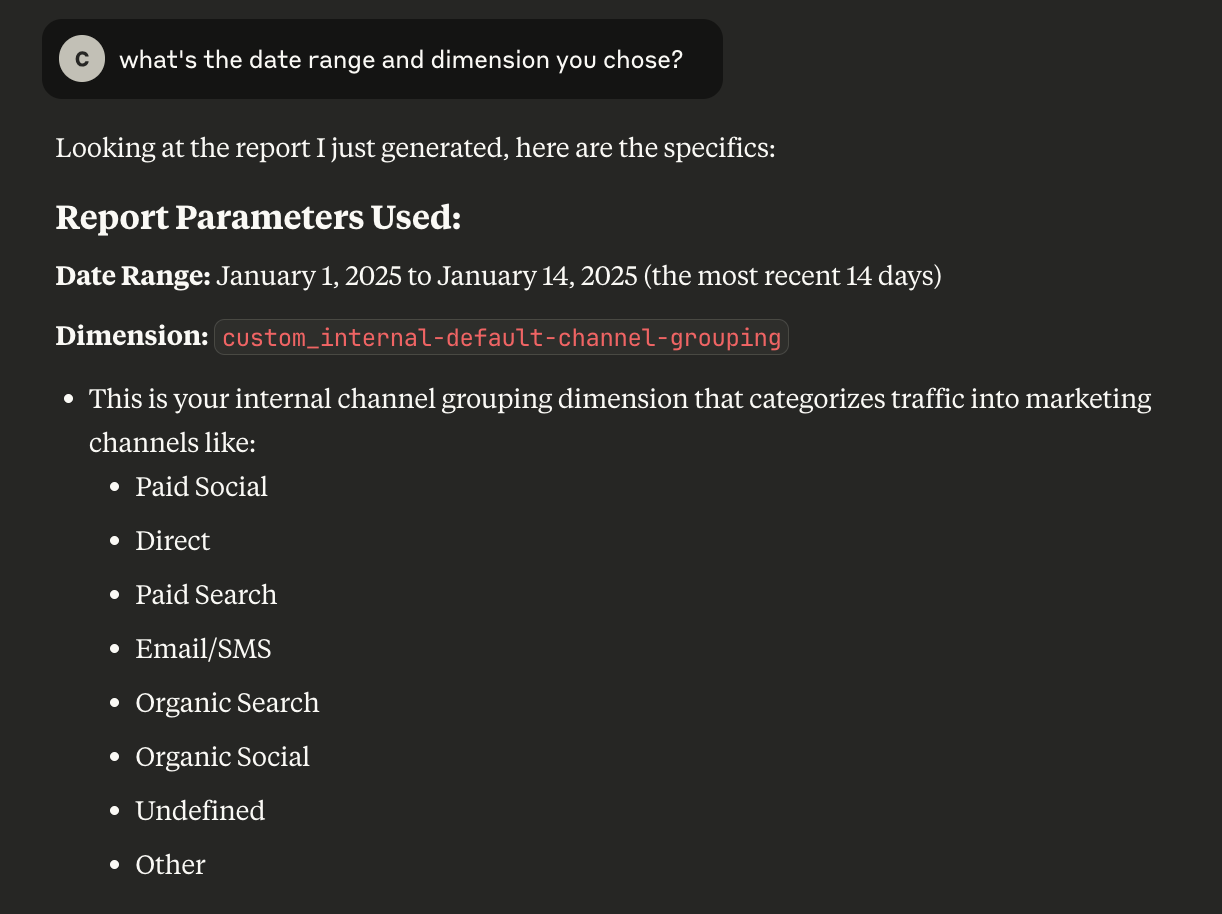This screenshot has width=1222, height=914.
Task: Select the 'Paid Social' list item
Action: coord(202,487)
